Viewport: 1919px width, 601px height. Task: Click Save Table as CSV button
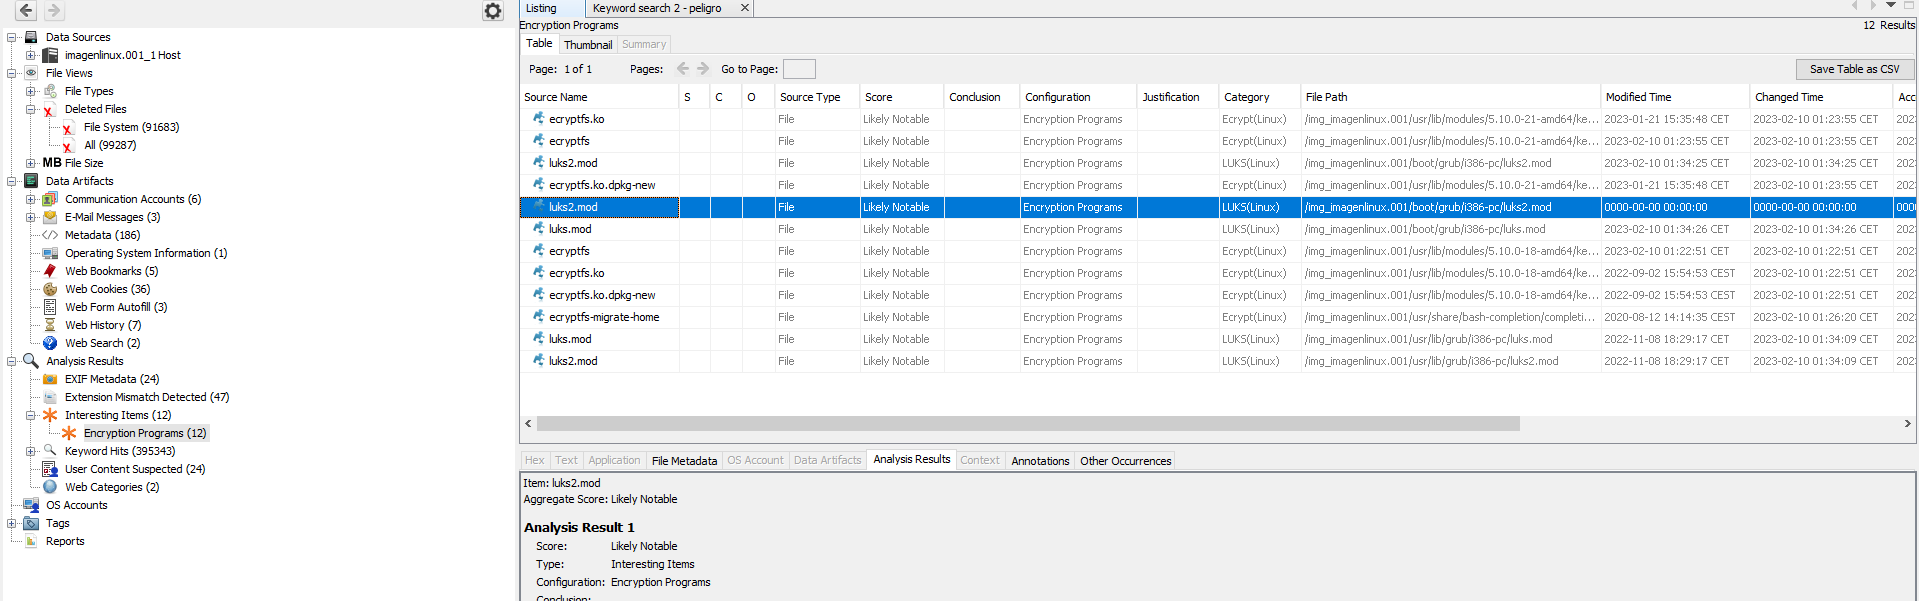tap(1854, 69)
